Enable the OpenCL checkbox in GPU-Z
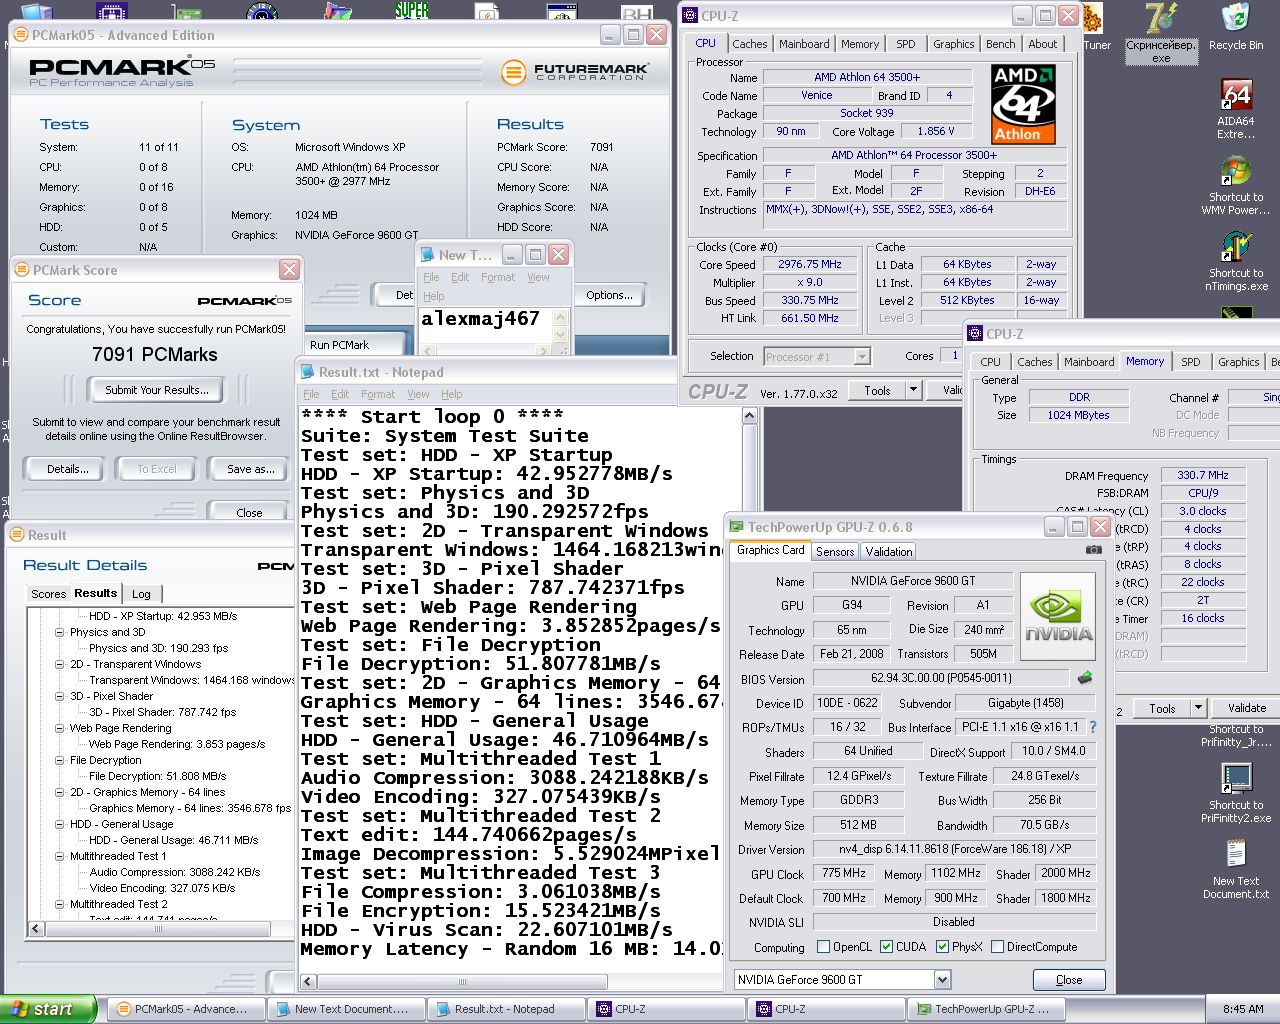The height and width of the screenshot is (1024, 1280). pyautogui.click(x=823, y=947)
